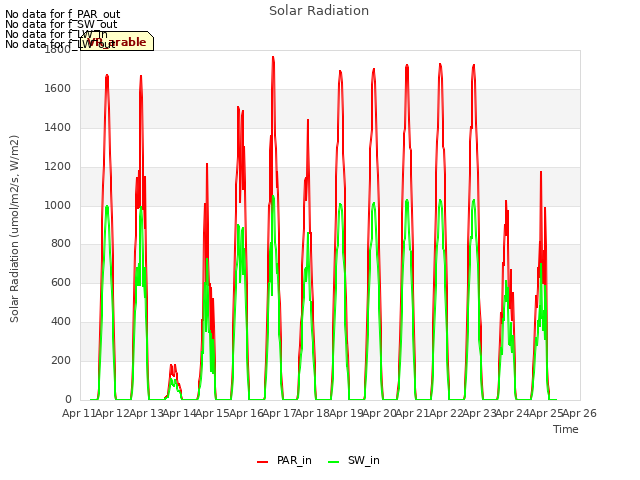Click the Solar Radiation y-axis label
Viewport: 640px width, 480px height.
pyautogui.click(x=14, y=229)
